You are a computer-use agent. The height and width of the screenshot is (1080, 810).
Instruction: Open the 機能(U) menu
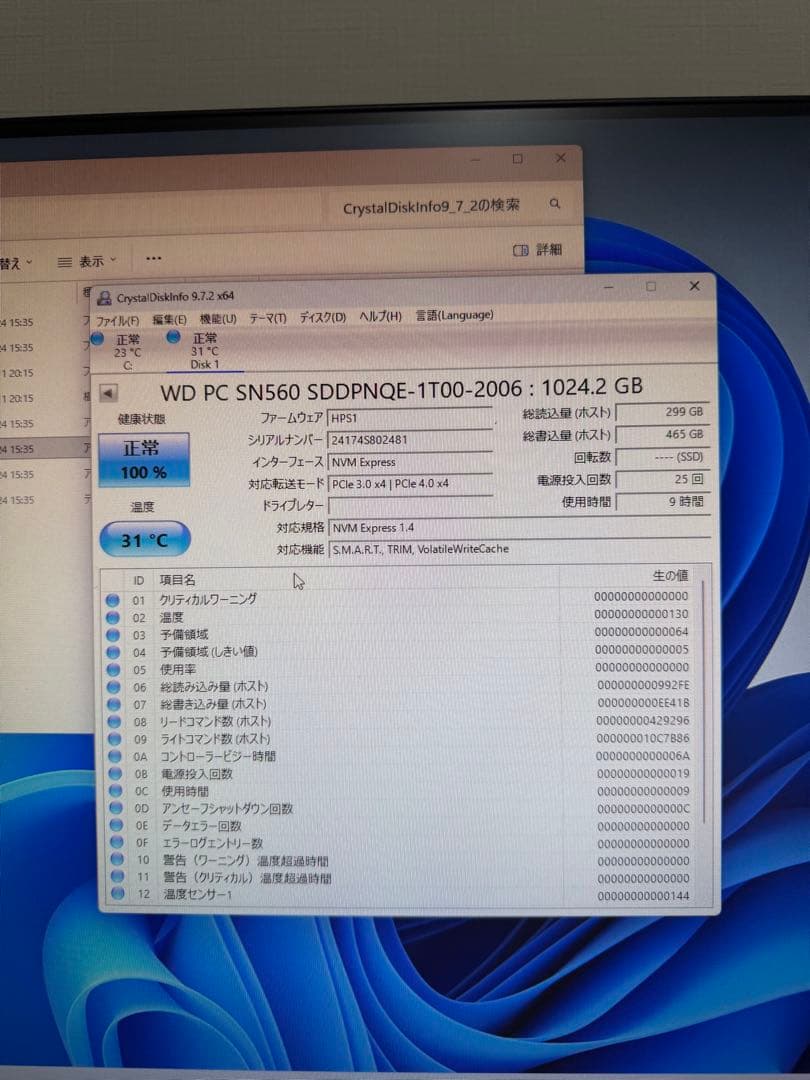(x=218, y=319)
